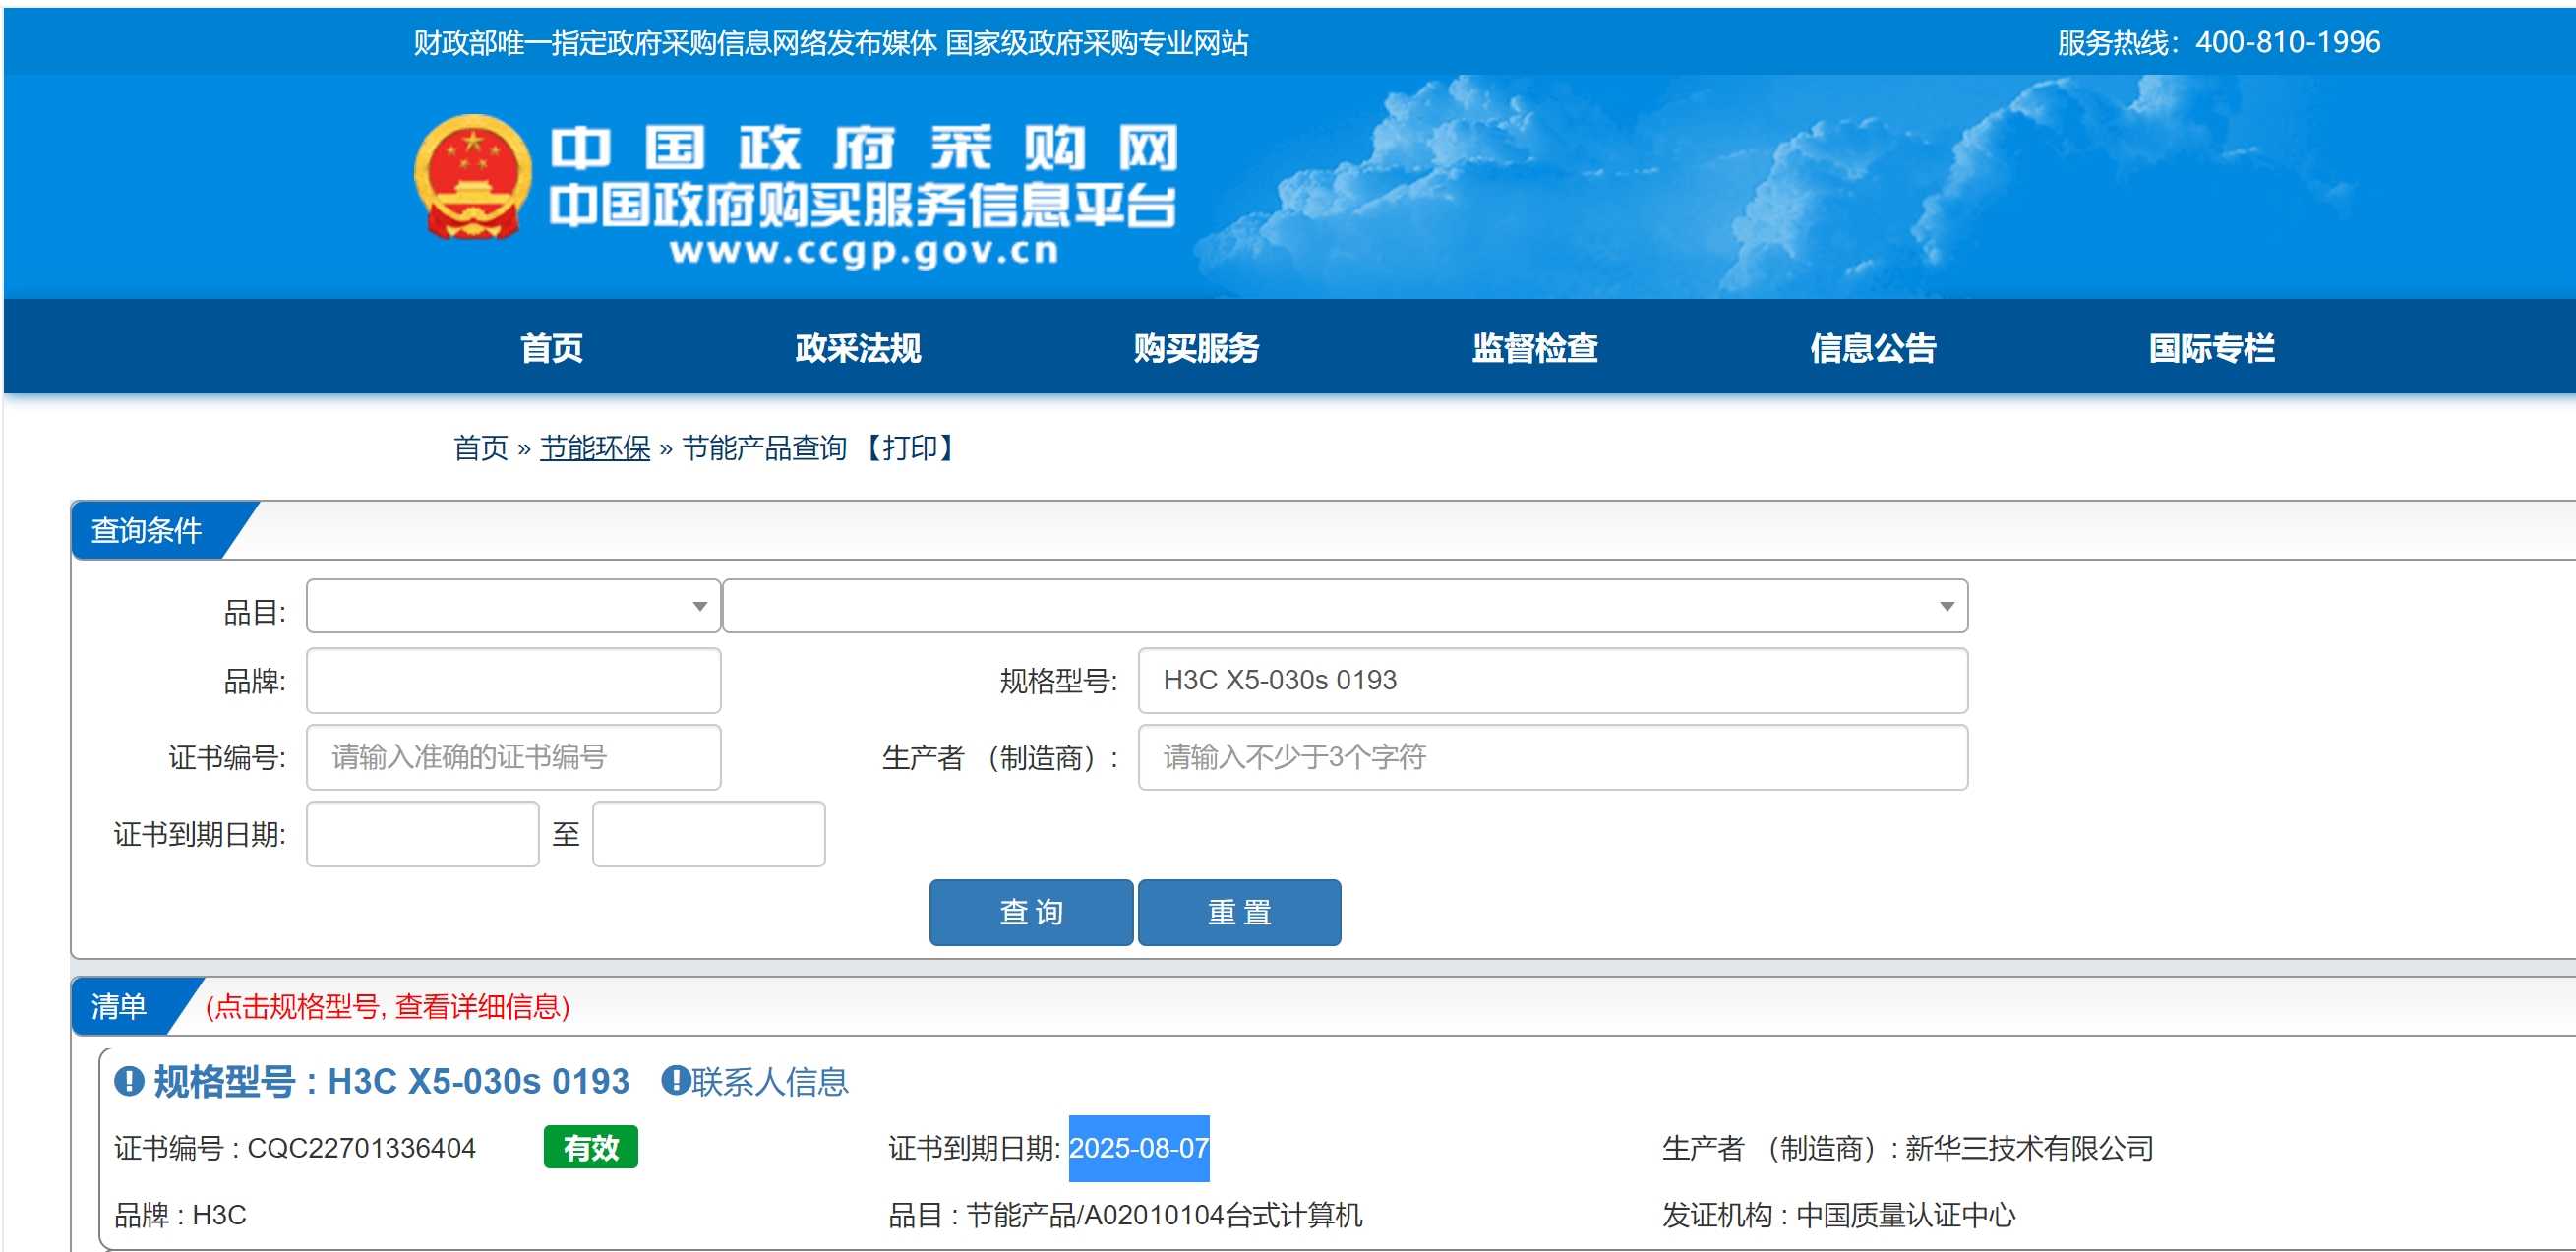Click 品牌：H3C in the result
Screen dimensions: 2576x1252
tap(180, 1215)
